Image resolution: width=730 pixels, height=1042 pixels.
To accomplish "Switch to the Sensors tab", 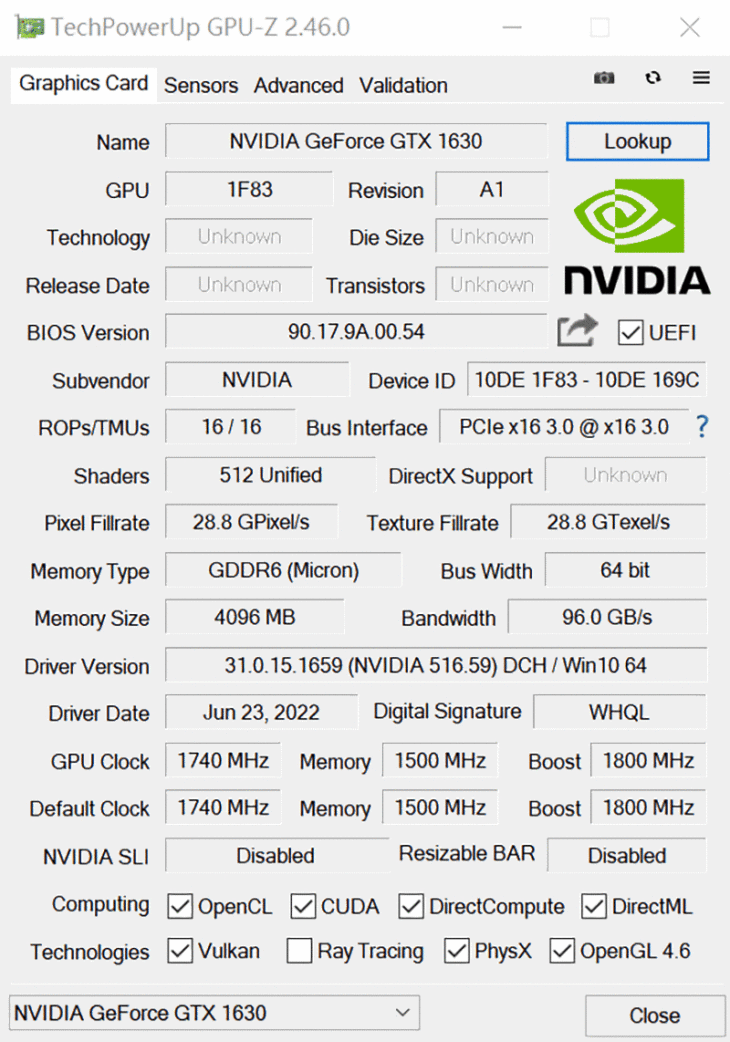I will click(x=201, y=85).
